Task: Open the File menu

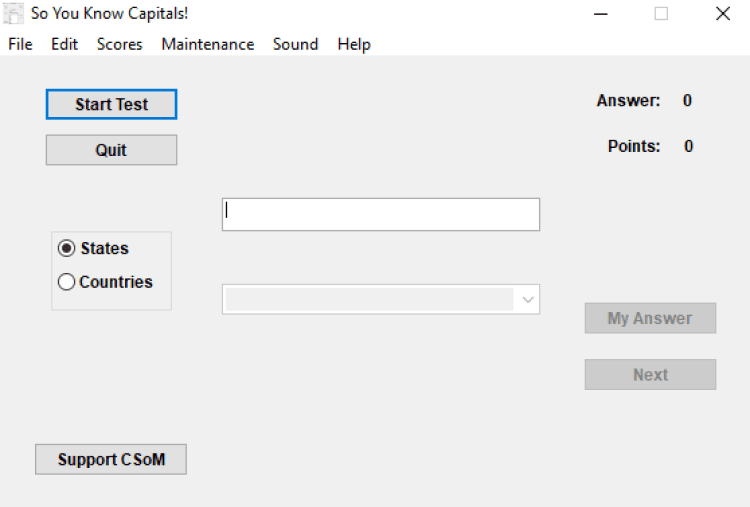Action: (x=20, y=44)
